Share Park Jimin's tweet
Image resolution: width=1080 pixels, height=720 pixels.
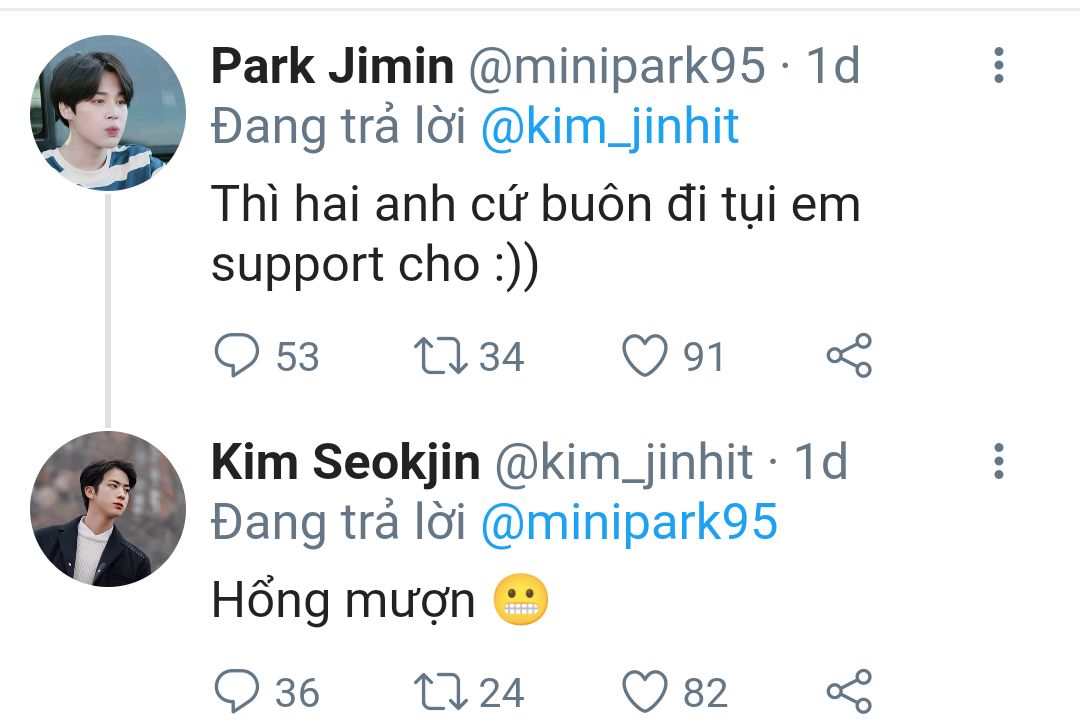[x=849, y=356]
